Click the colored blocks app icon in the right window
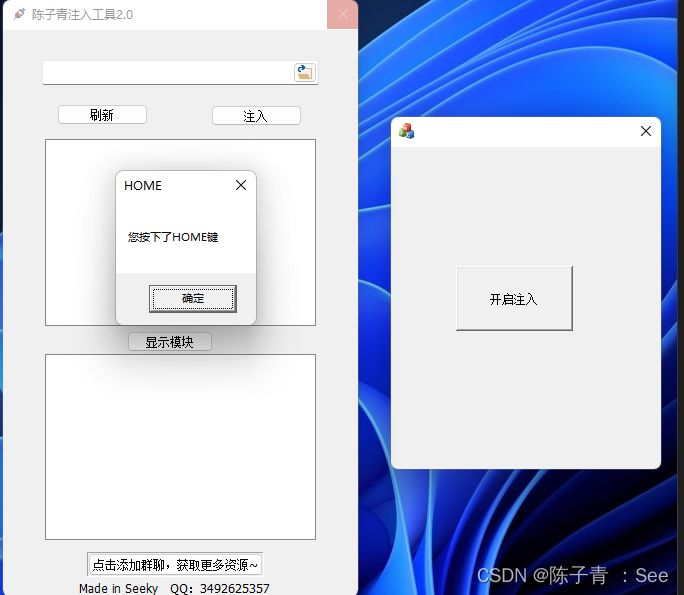 coord(407,131)
